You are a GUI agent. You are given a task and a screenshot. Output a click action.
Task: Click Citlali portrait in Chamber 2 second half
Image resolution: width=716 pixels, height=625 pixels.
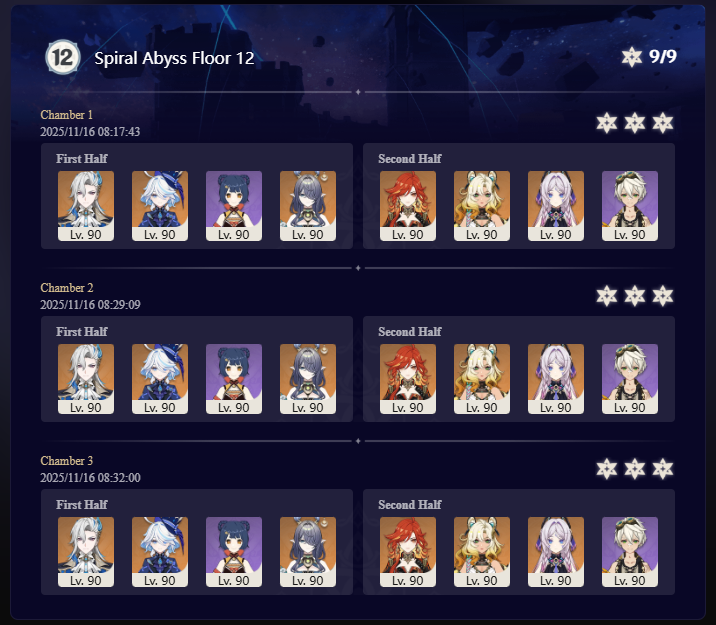[x=556, y=379]
